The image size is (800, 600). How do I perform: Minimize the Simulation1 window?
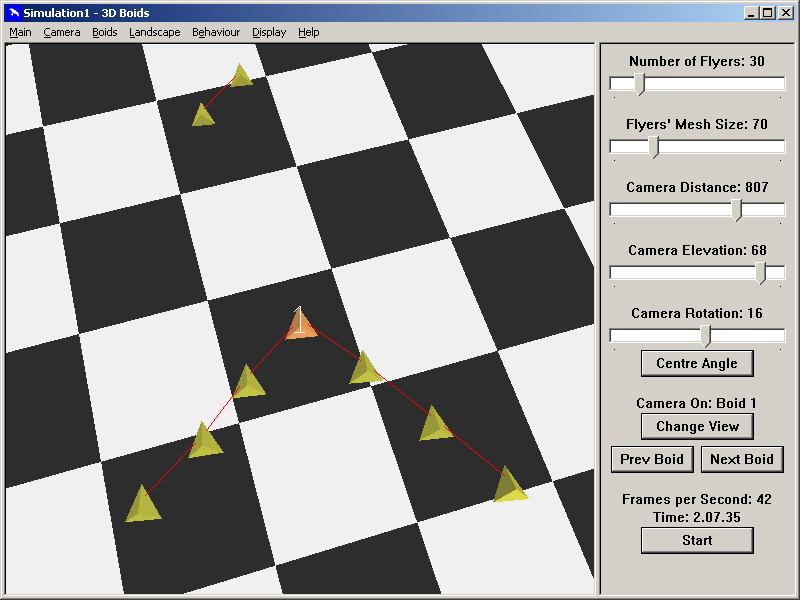(x=751, y=13)
